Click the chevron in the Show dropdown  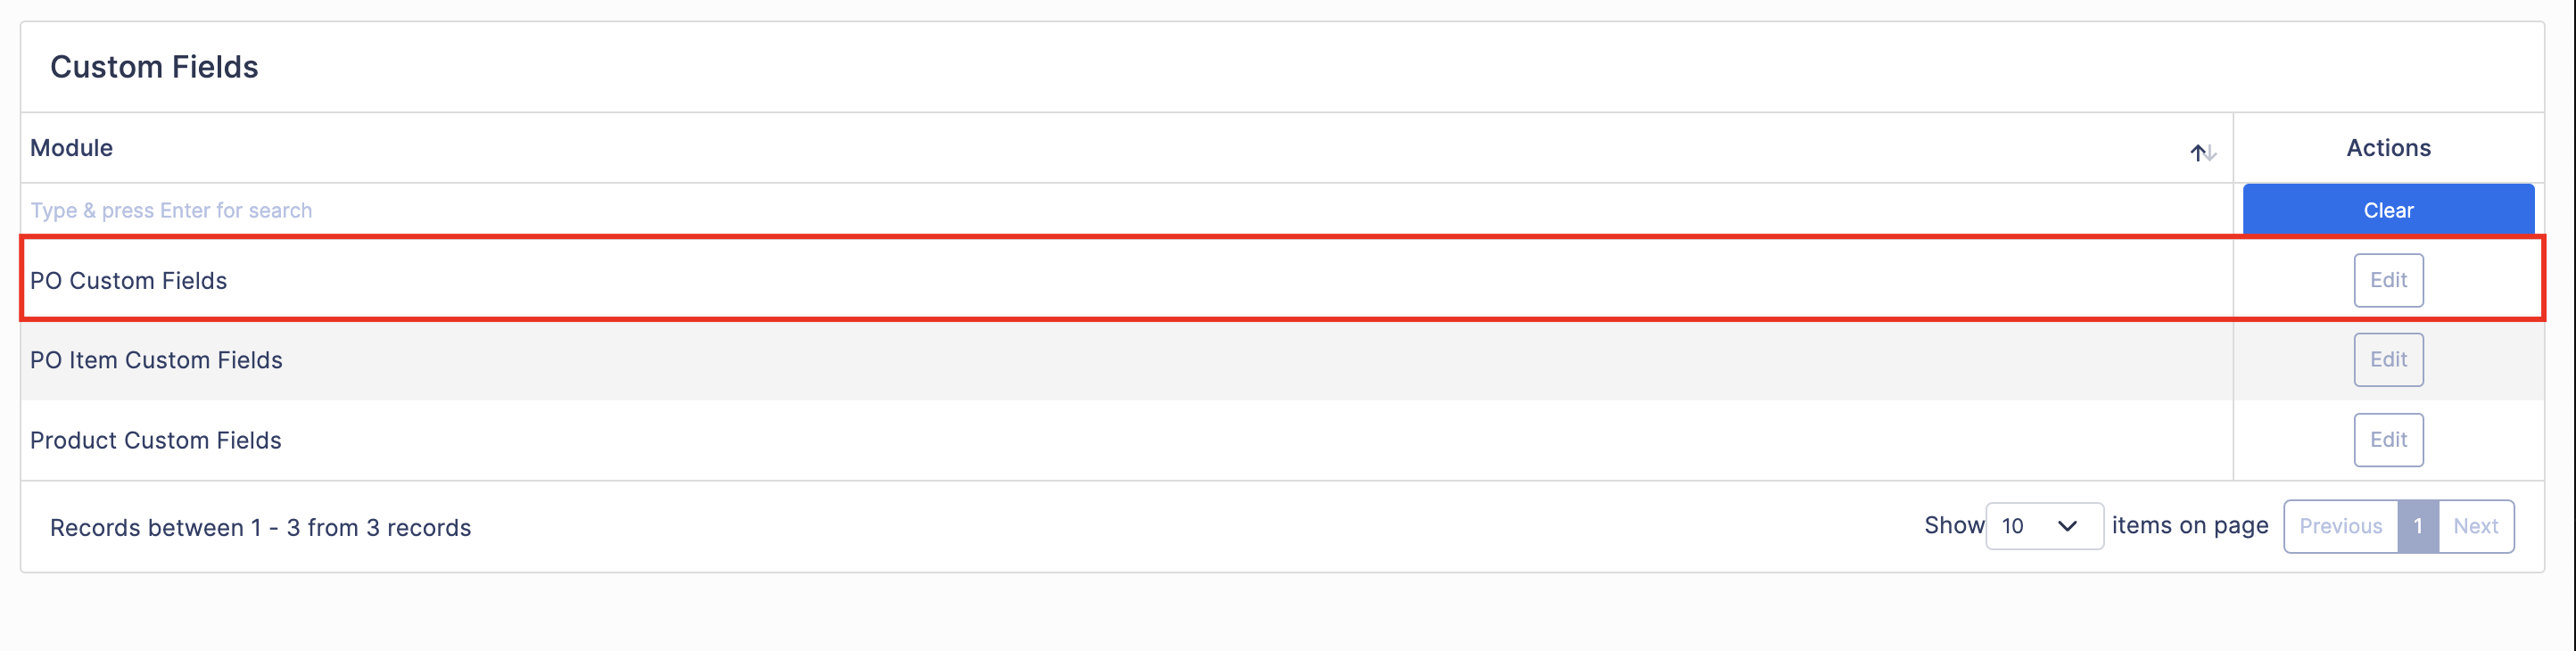click(x=2067, y=526)
